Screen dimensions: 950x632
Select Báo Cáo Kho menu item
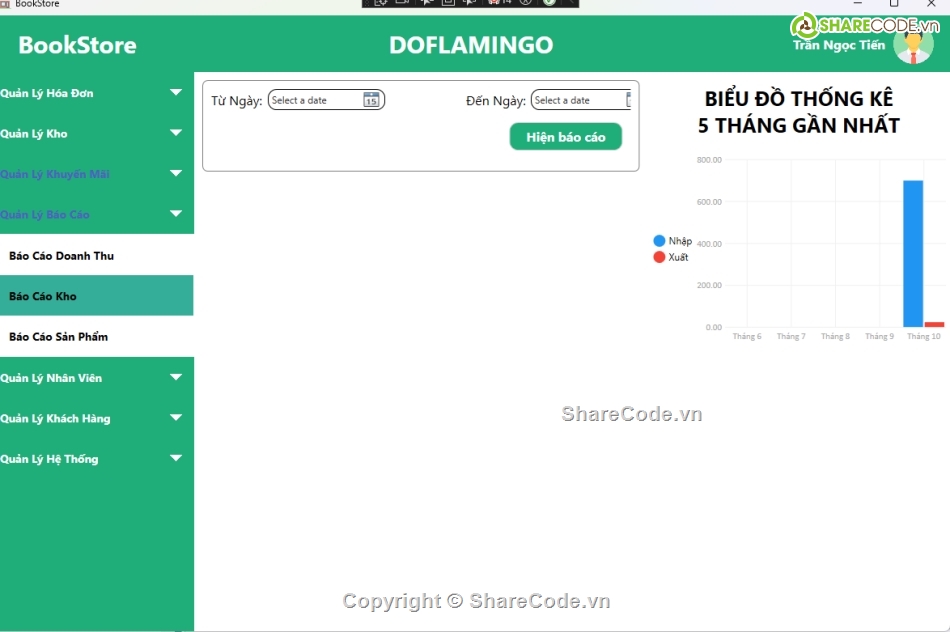coord(43,296)
